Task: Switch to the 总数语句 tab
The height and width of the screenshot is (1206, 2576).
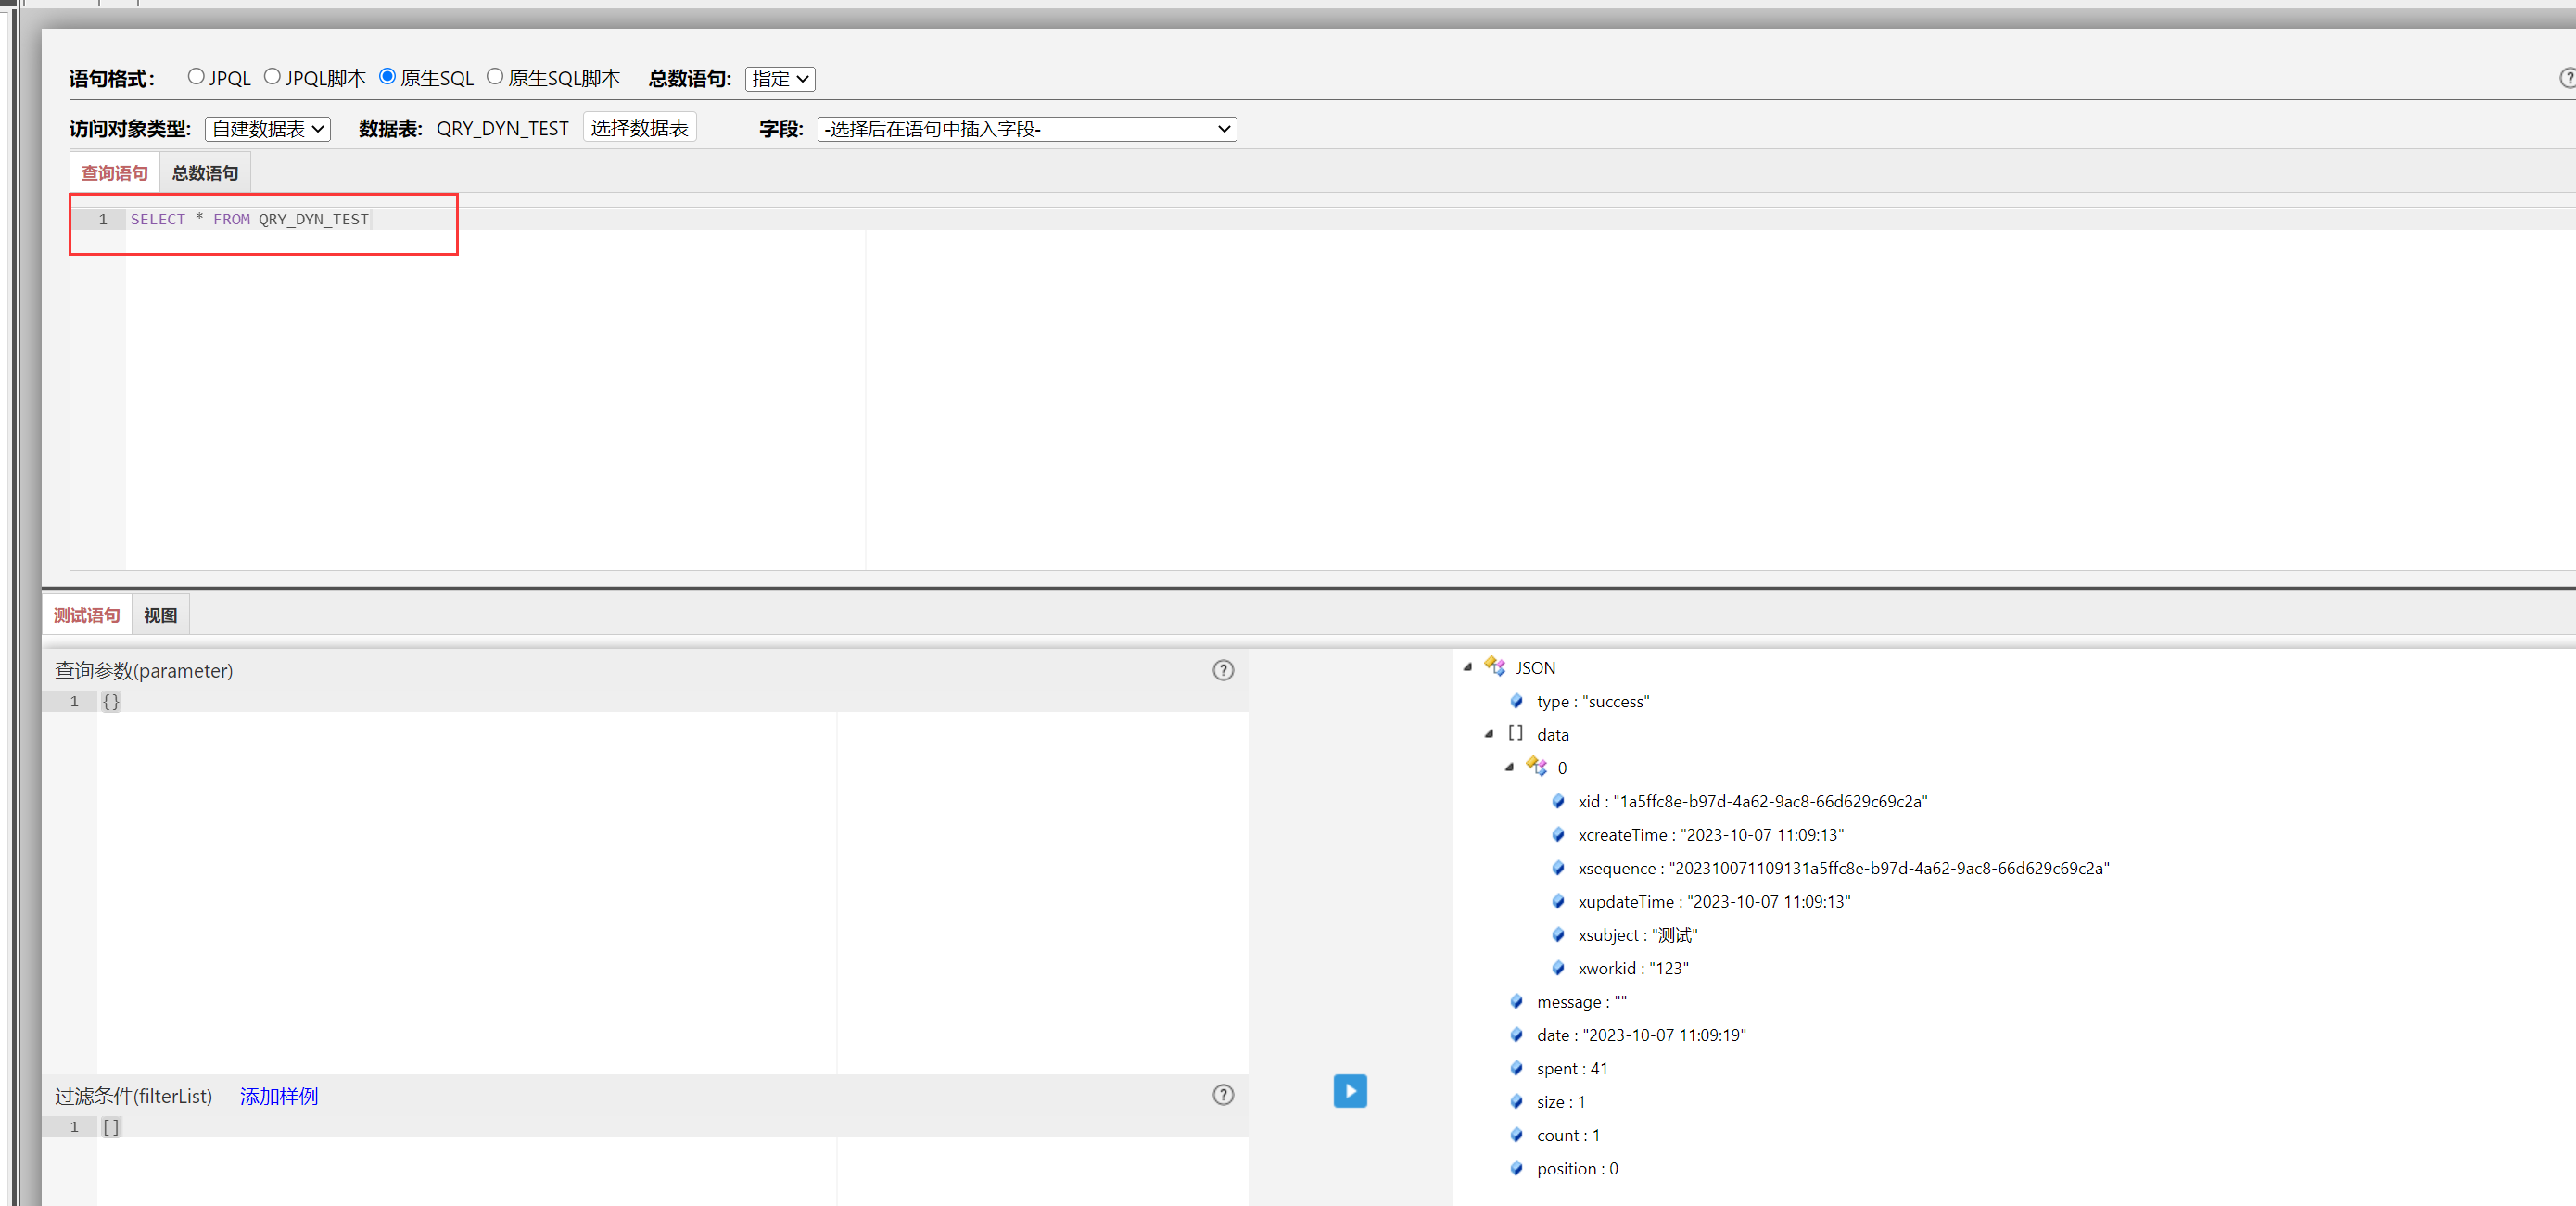Action: coord(204,173)
